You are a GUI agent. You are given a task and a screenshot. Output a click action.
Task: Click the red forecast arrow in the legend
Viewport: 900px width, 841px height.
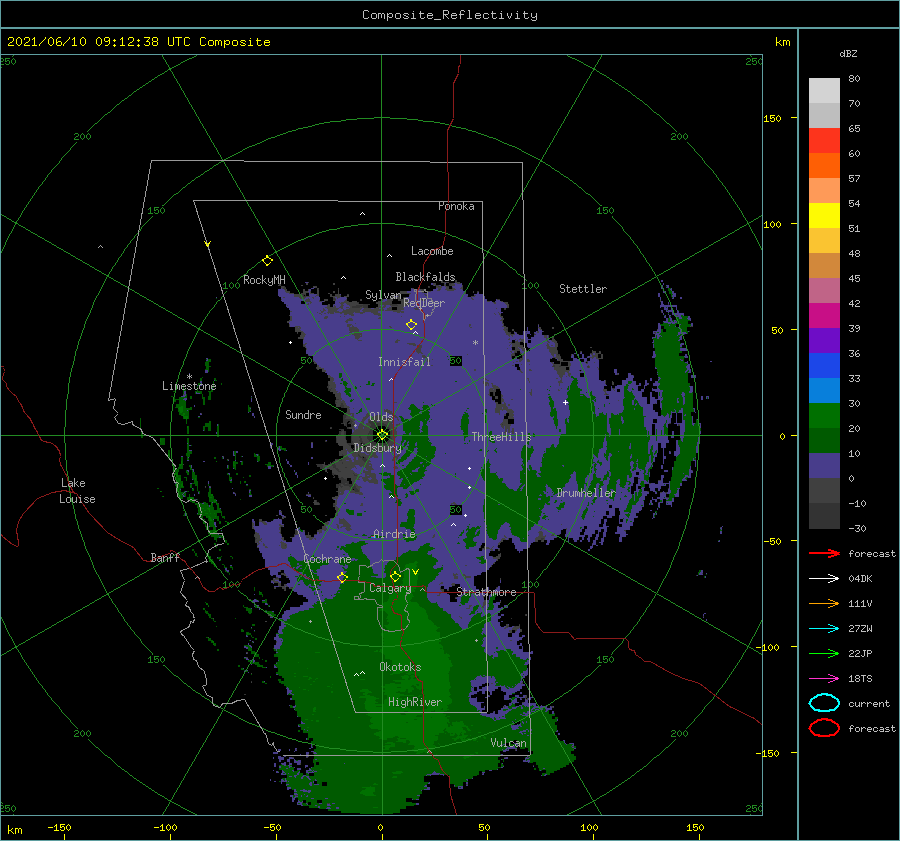point(824,553)
